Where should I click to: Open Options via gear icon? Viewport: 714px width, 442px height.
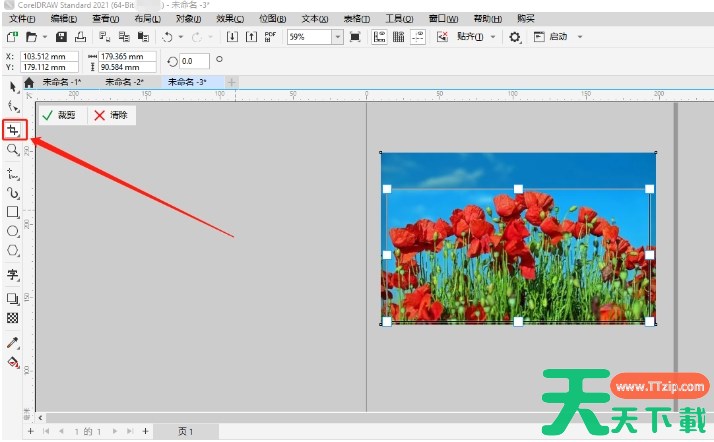(515, 37)
